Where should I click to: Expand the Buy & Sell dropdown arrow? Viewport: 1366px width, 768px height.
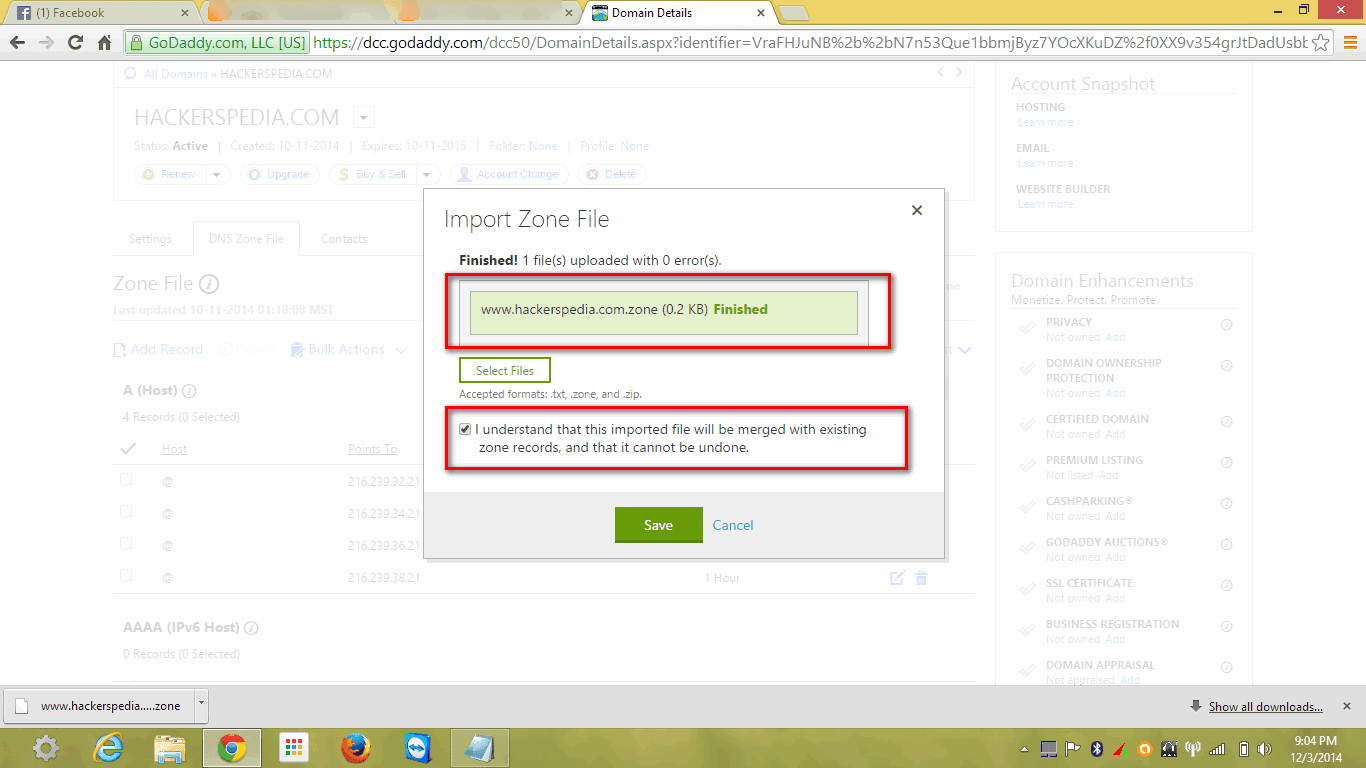(426, 174)
